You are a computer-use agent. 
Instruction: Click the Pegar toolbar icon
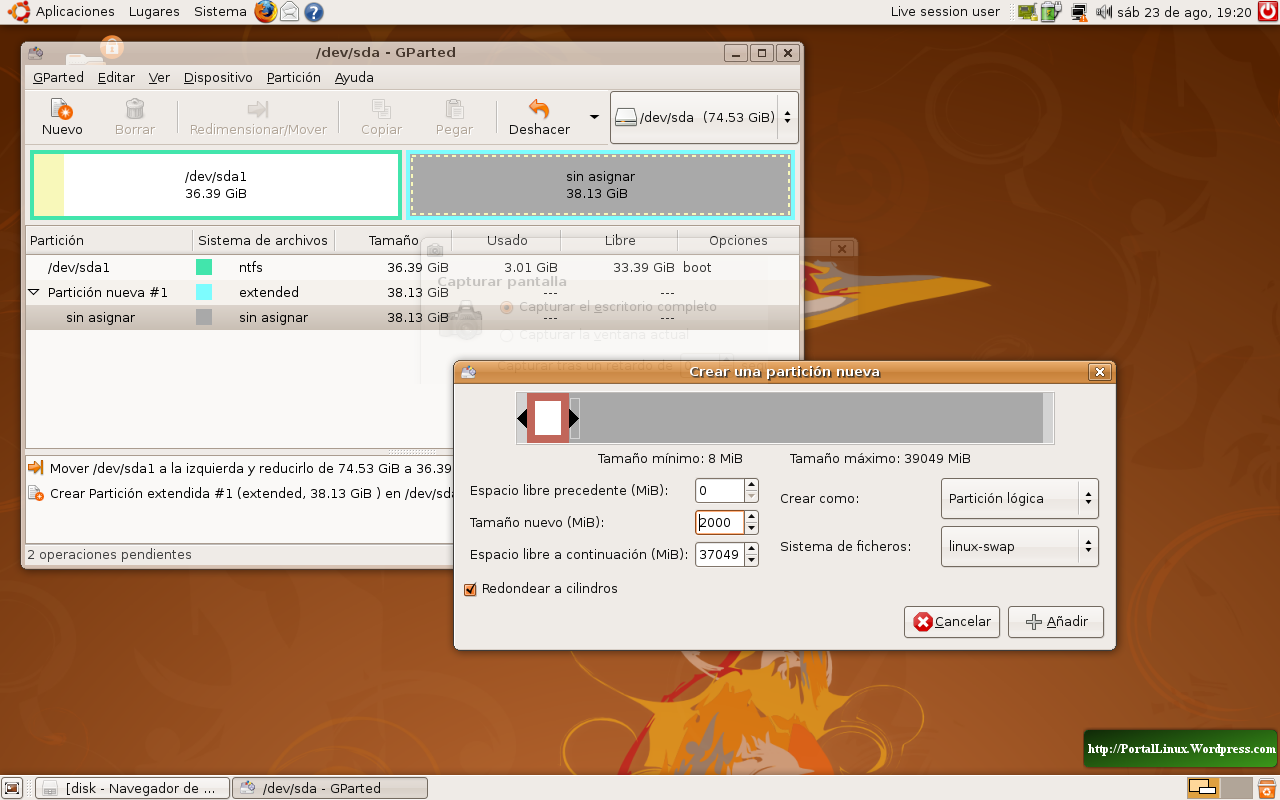[454, 109]
